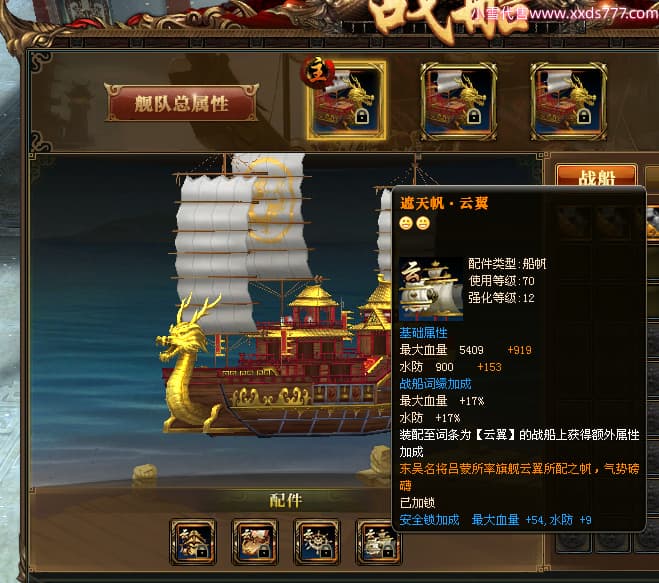Click the 遮天帆·云翼 item title
Viewport: 659px width, 583px height.
coord(444,203)
